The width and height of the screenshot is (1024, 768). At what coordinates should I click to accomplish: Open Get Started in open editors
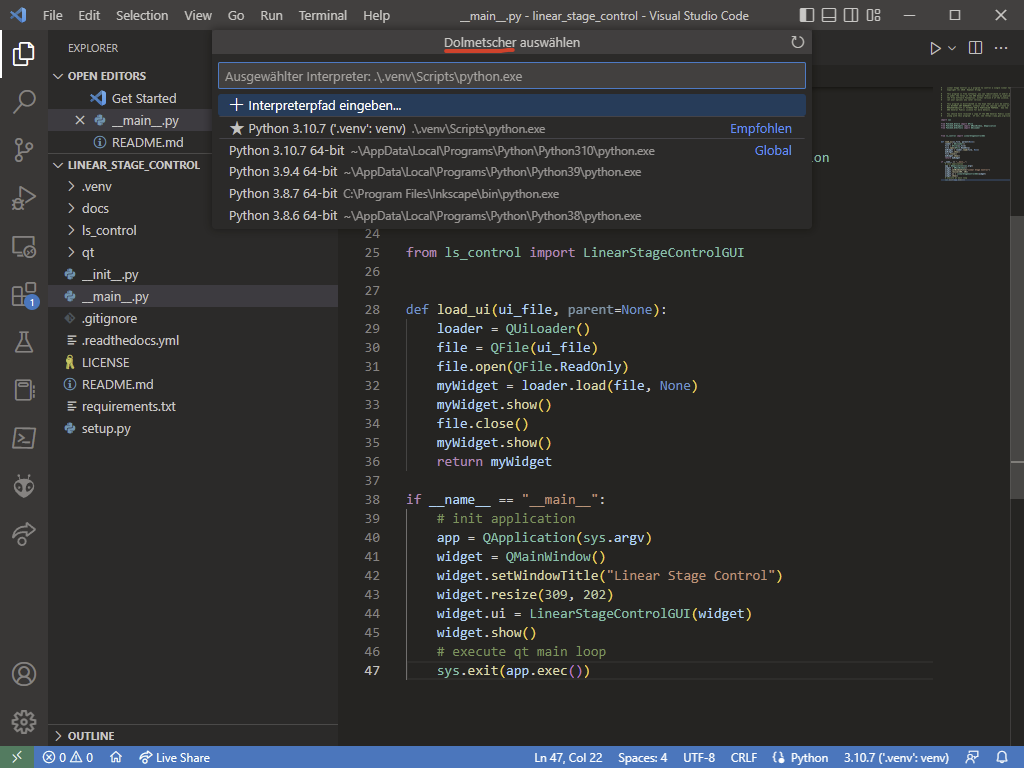pyautogui.click(x=144, y=98)
